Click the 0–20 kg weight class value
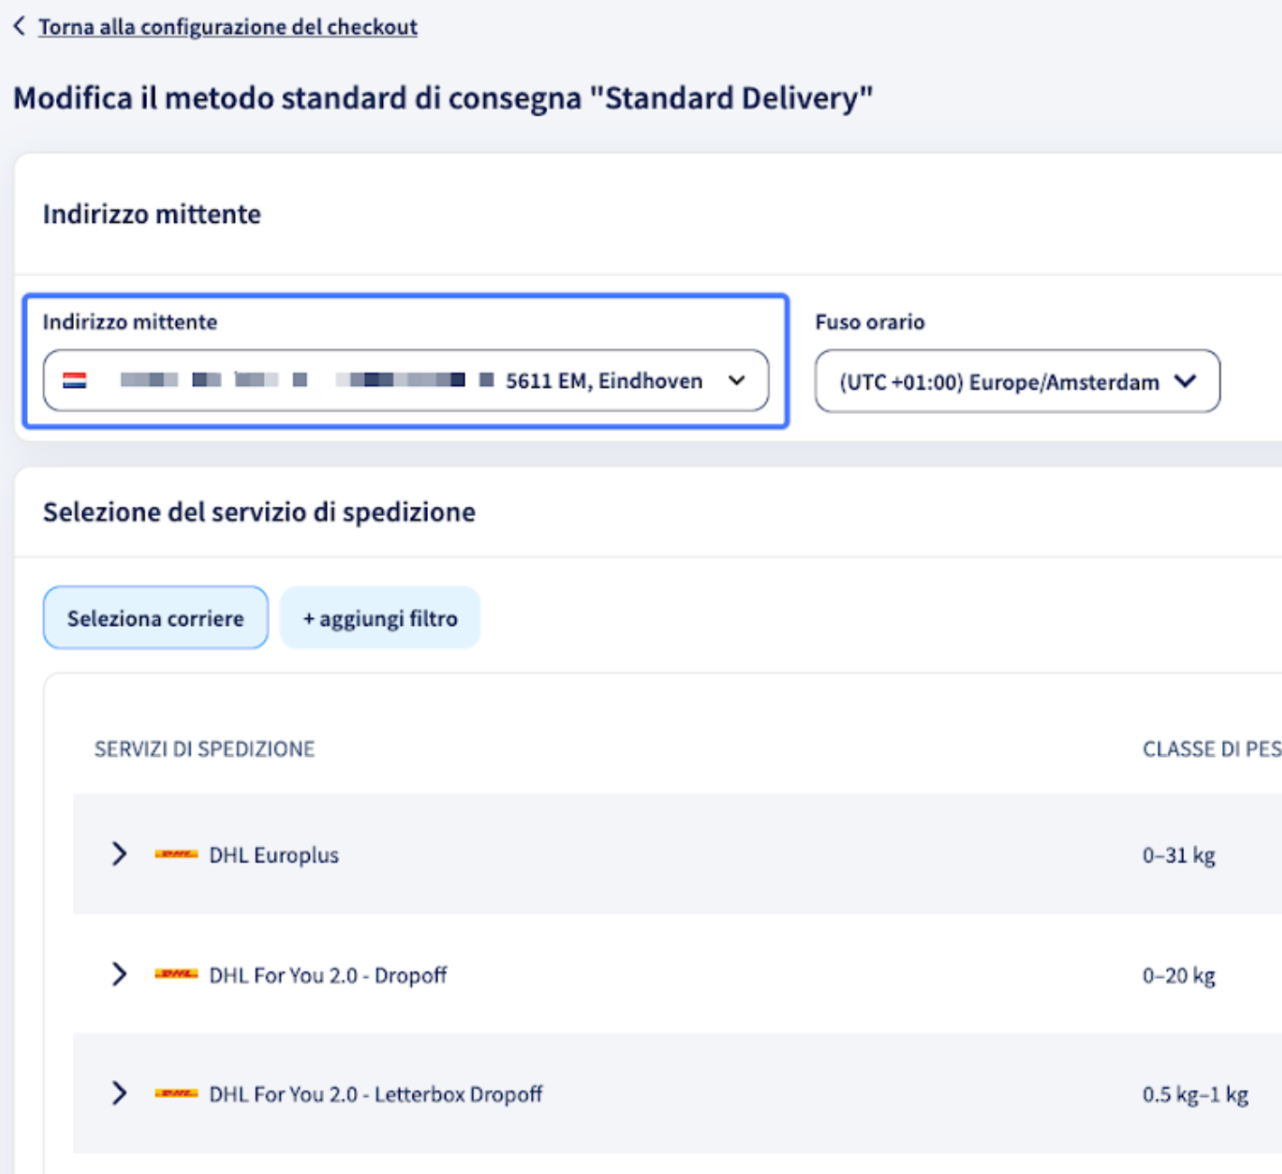Image resolution: width=1282 pixels, height=1174 pixels. coord(1179,975)
